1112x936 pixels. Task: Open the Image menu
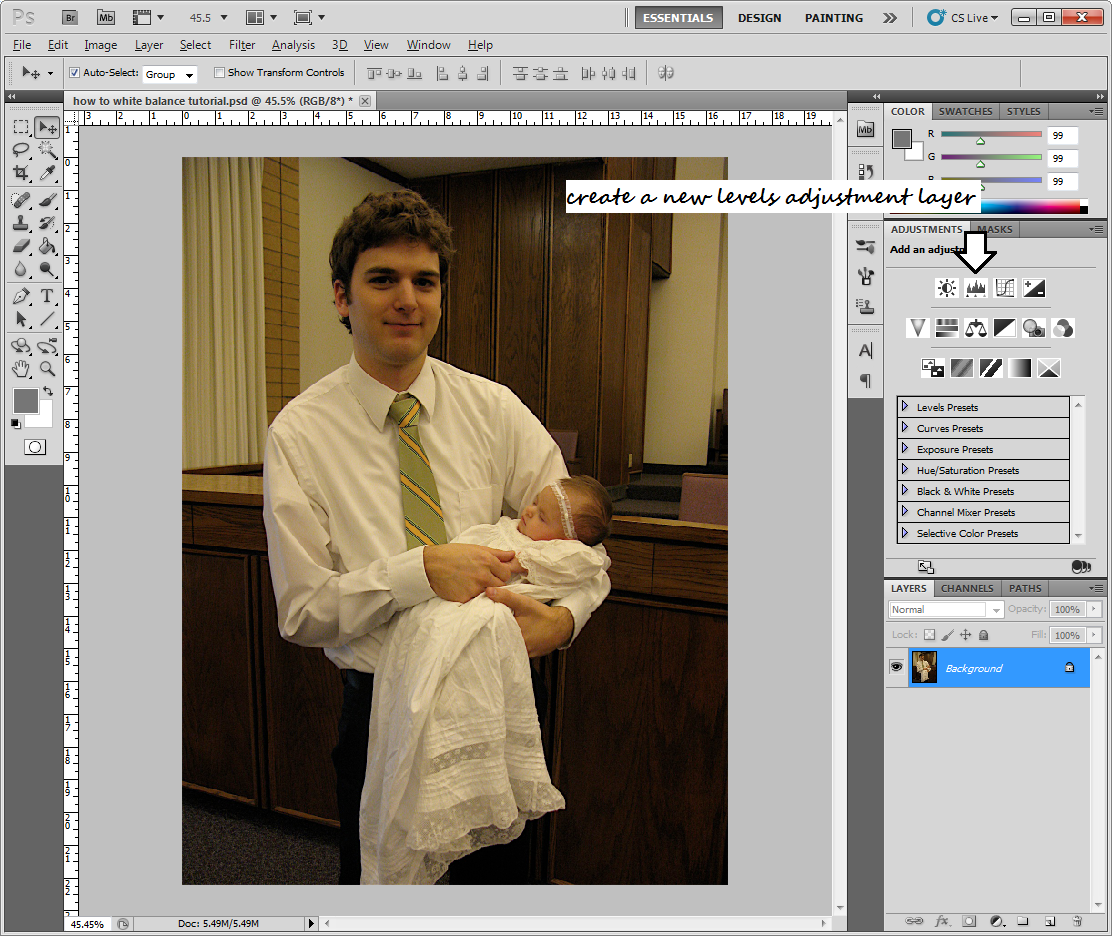[x=101, y=45]
